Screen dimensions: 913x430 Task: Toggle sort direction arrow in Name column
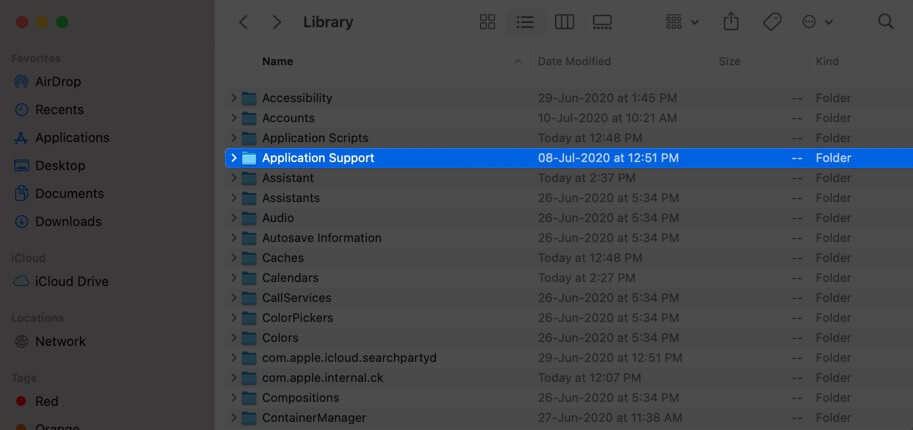point(518,61)
